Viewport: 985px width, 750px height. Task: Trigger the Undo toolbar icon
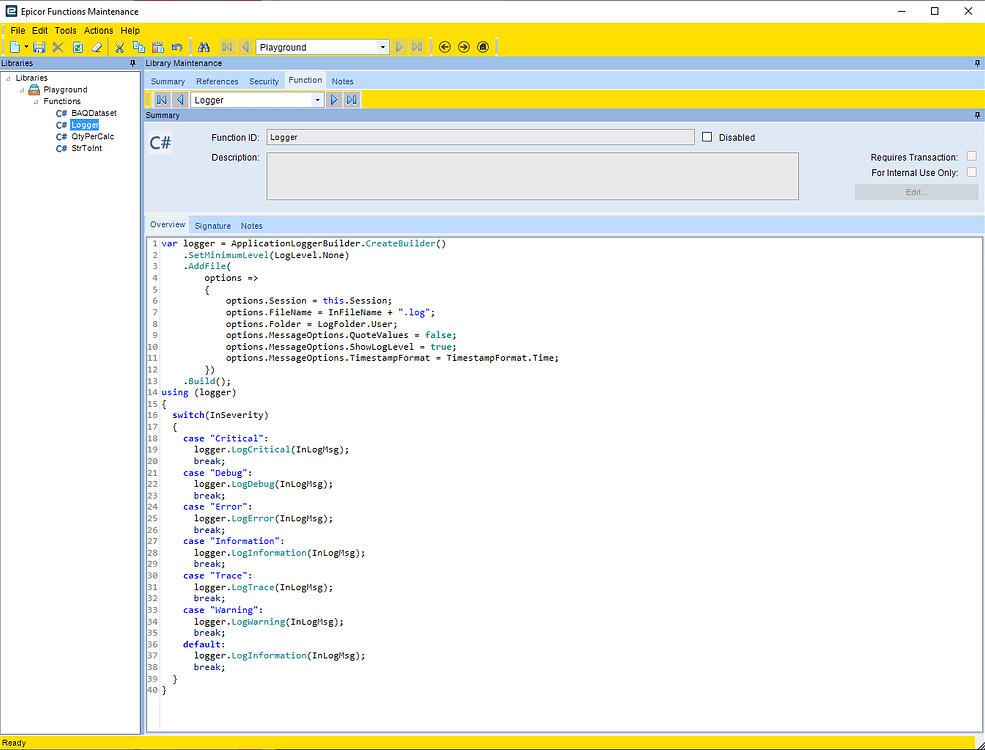click(178, 46)
